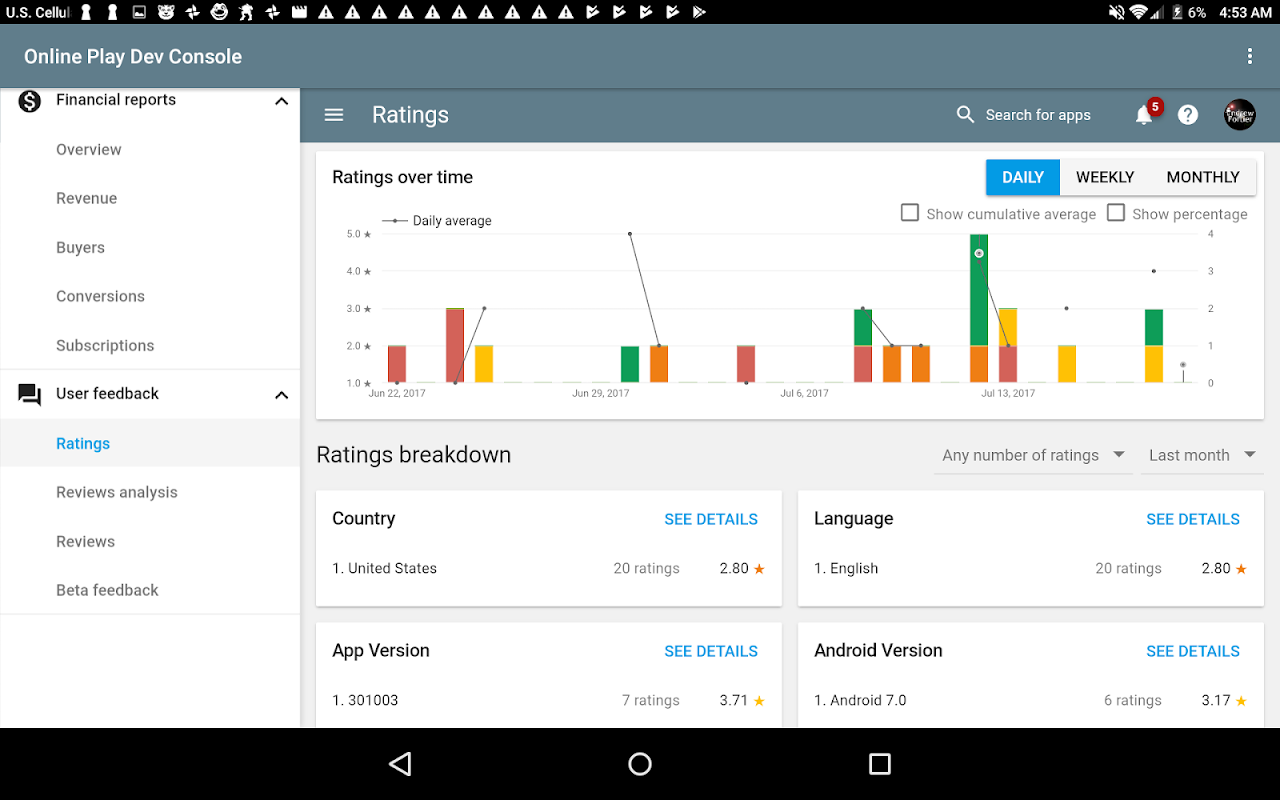
Task: Click the star beside Android 7.0 rating
Action: coord(1241,701)
